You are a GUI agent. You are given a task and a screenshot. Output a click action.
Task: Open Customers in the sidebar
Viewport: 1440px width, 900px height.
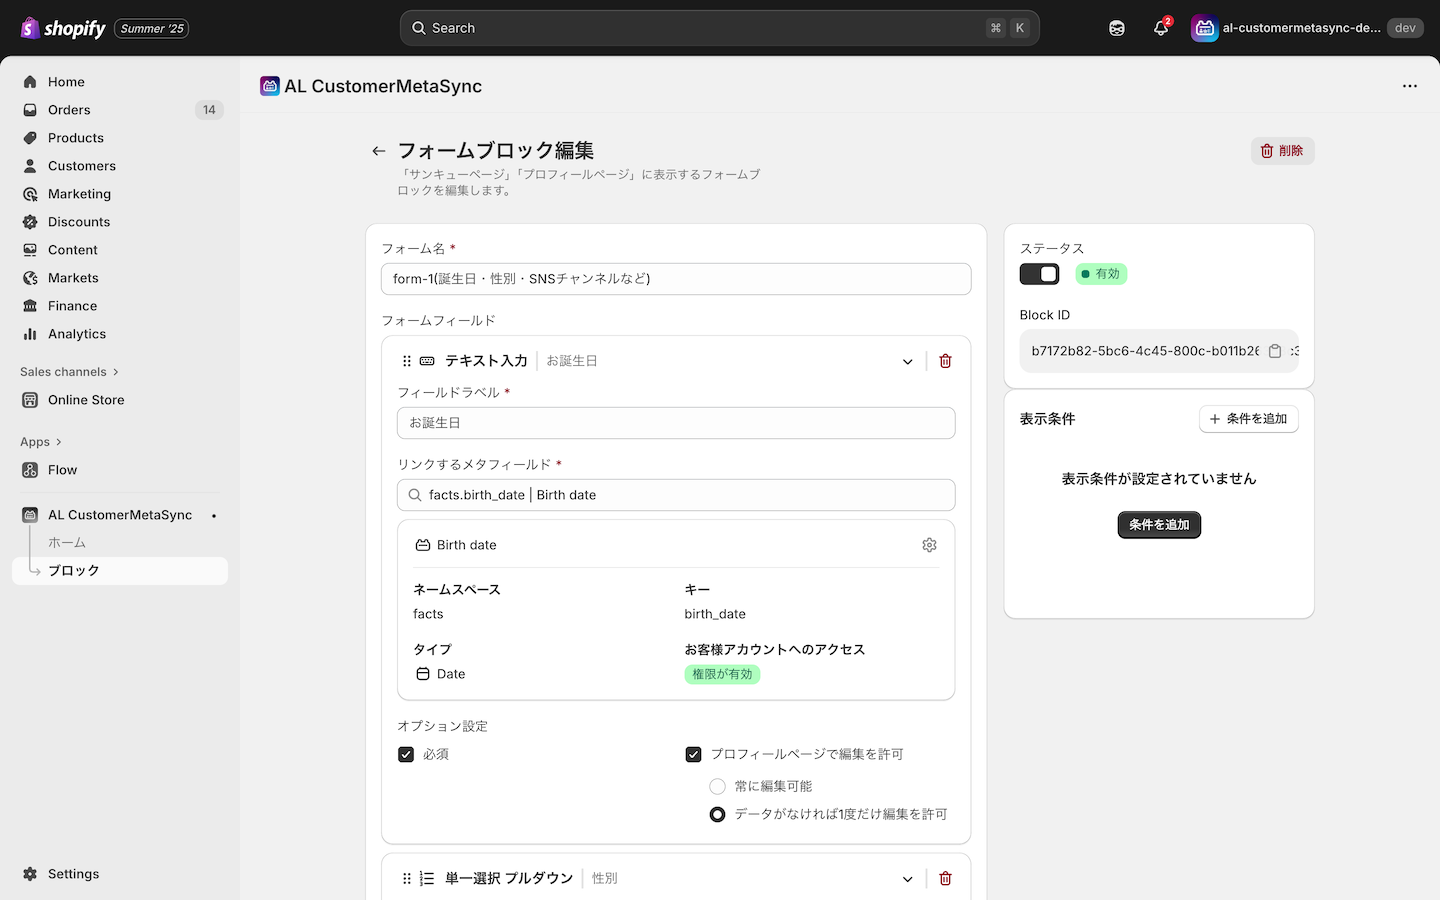click(81, 166)
